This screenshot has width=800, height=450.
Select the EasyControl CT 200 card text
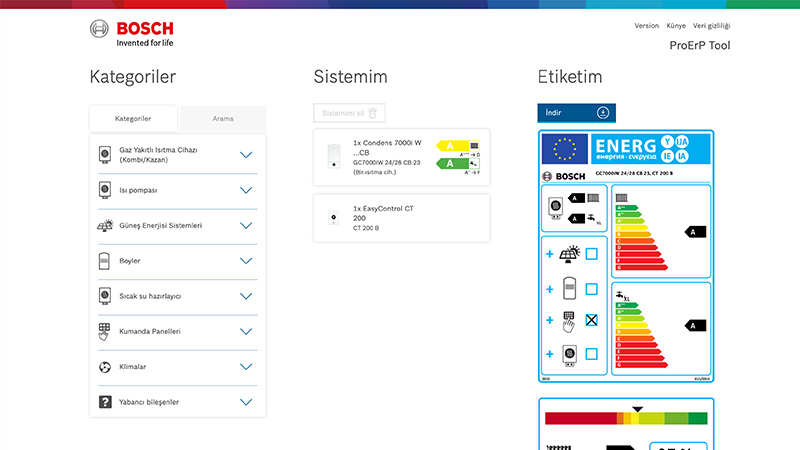(x=383, y=218)
